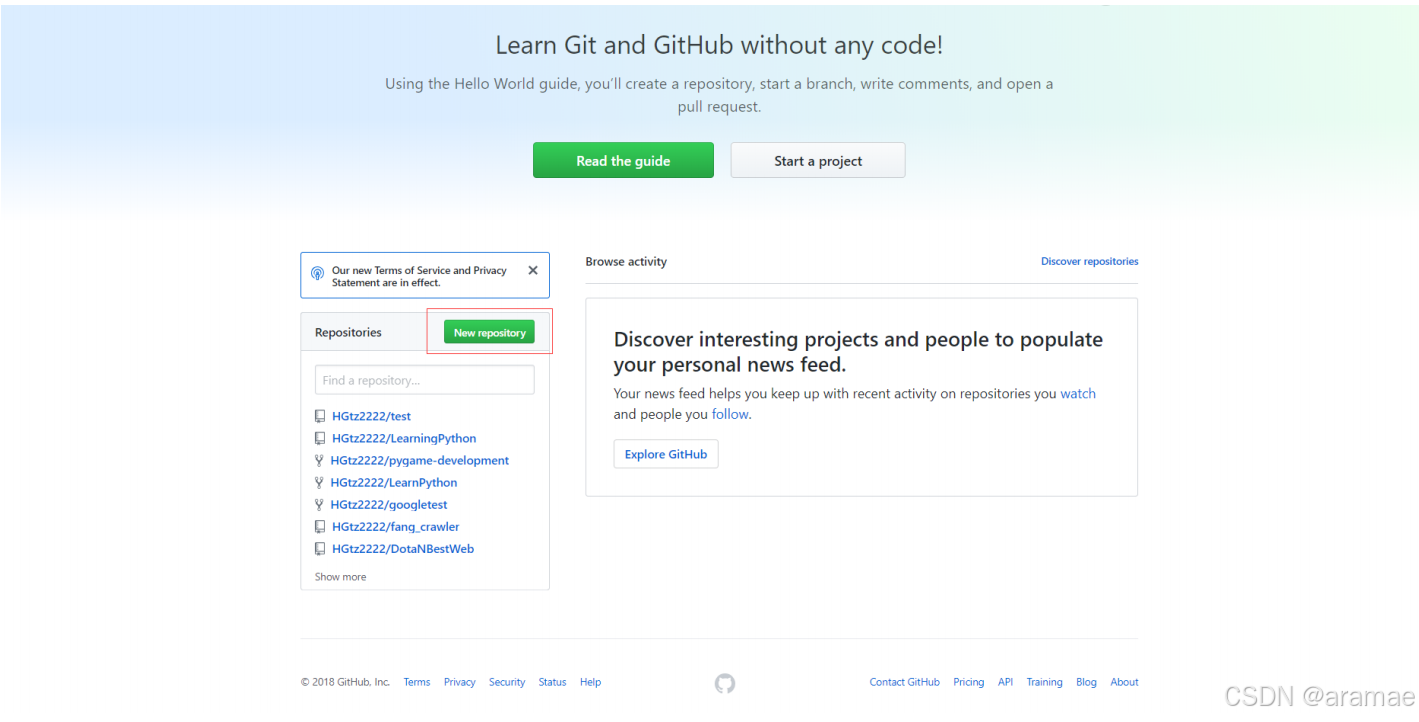Select the Browse activity heading
This screenshot has width=1419, height=722.
[x=626, y=262]
